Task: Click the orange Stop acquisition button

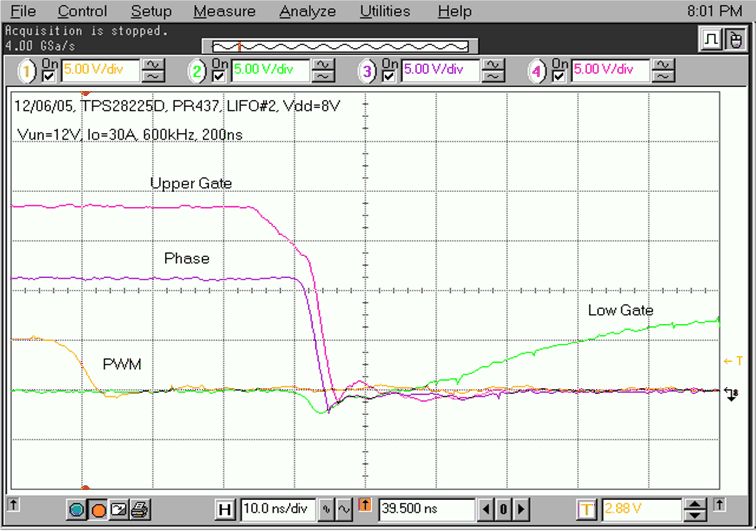Action: [x=98, y=509]
